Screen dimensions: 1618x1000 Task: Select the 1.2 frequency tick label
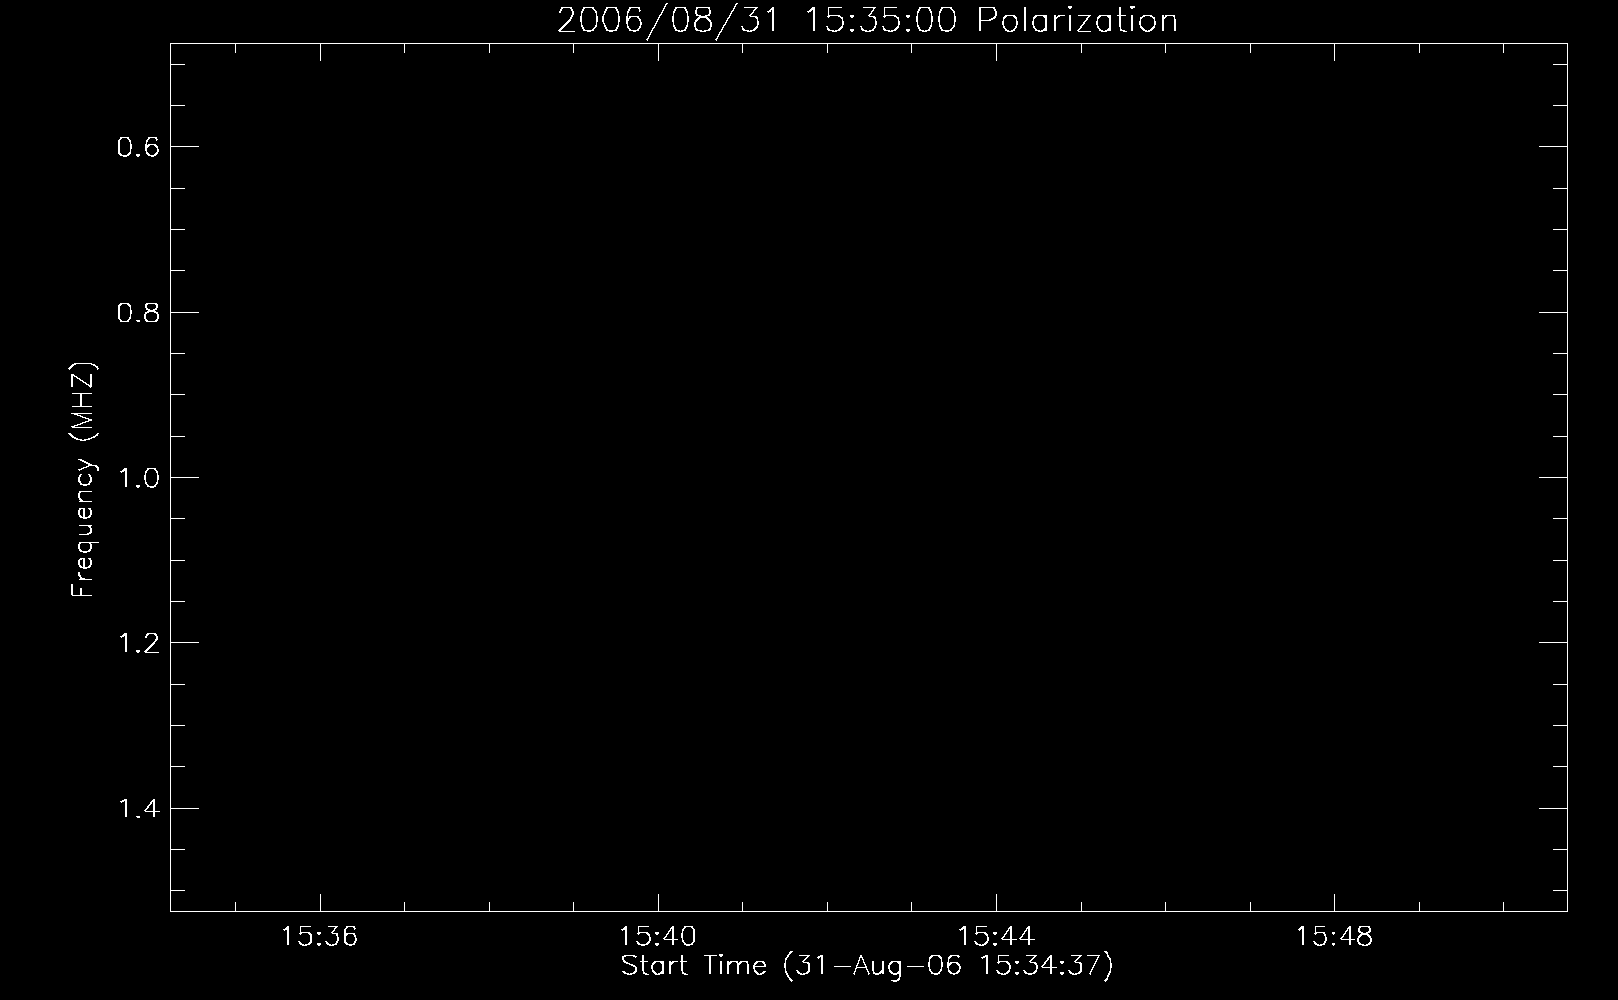(x=138, y=643)
